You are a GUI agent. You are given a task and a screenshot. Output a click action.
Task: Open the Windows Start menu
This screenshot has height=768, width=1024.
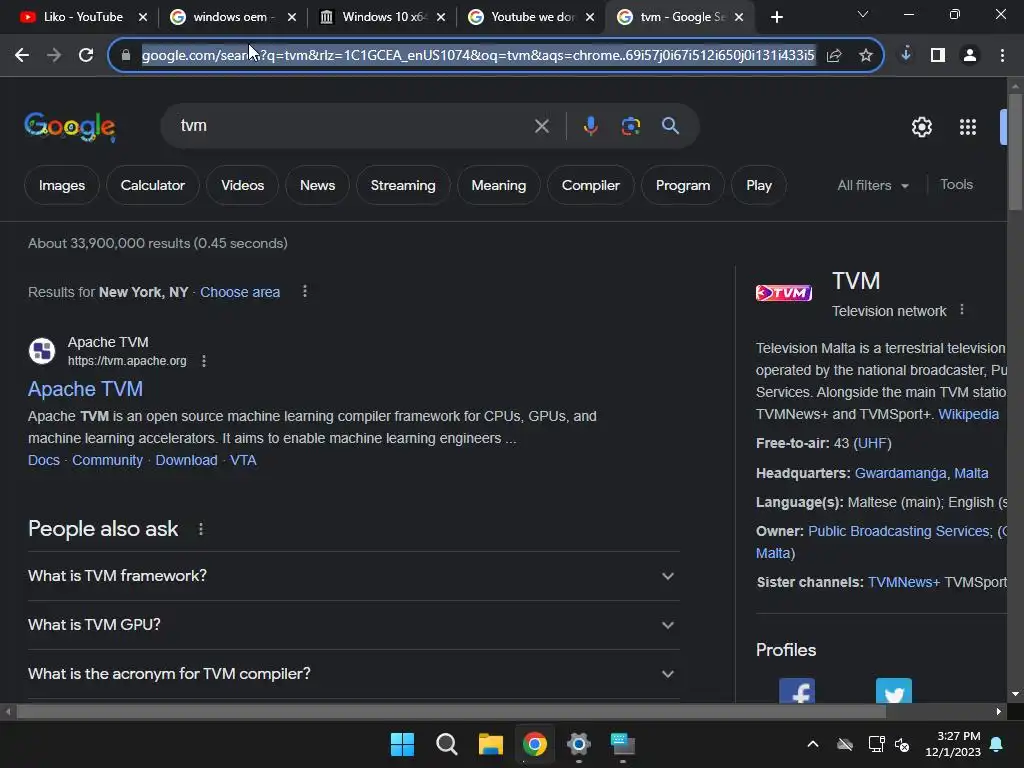(x=402, y=744)
